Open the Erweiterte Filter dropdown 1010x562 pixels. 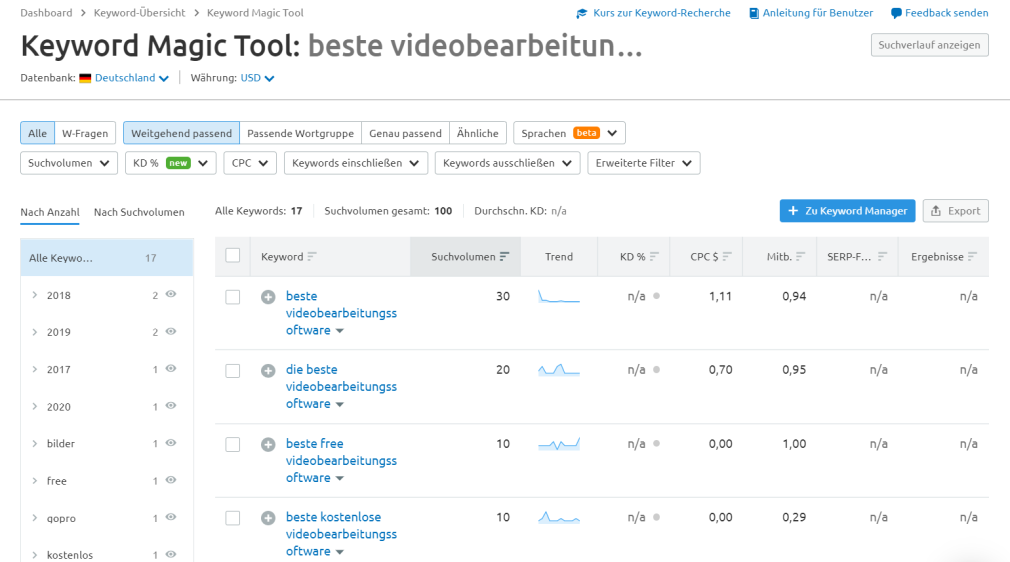(644, 163)
